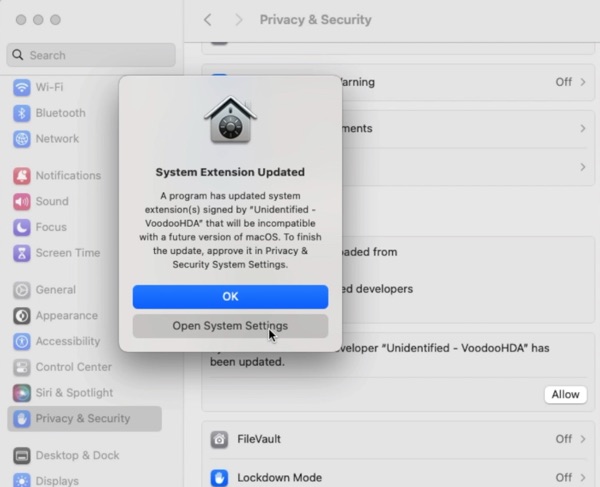Image resolution: width=600 pixels, height=487 pixels.
Task: Click the FileVault icon in list
Action: tap(219, 439)
